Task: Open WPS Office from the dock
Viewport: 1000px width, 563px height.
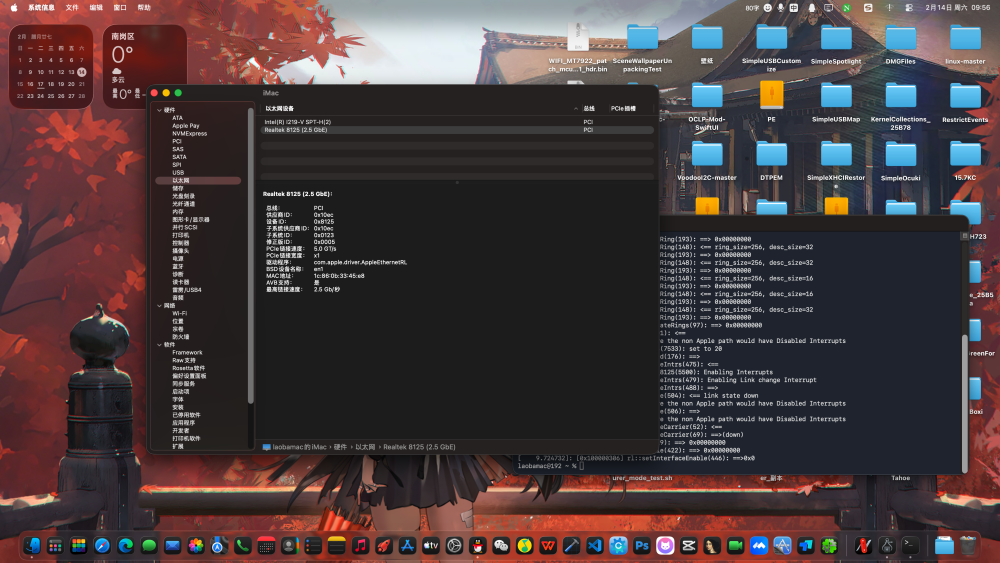Action: tap(548, 546)
